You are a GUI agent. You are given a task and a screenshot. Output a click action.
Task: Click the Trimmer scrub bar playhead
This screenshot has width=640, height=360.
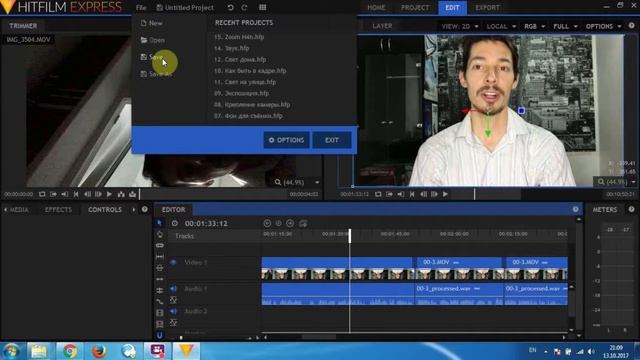140,194
